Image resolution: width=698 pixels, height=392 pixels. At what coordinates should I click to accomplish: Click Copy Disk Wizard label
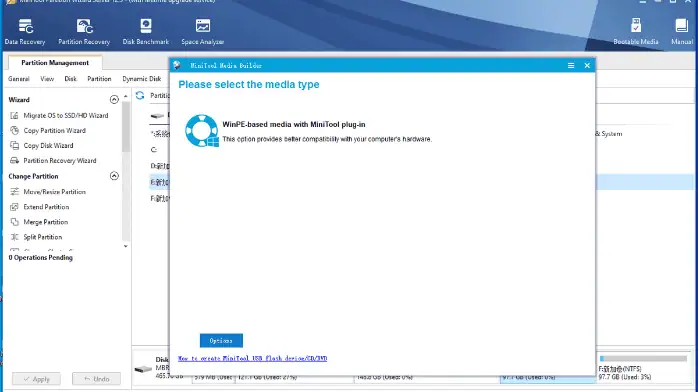pos(48,145)
